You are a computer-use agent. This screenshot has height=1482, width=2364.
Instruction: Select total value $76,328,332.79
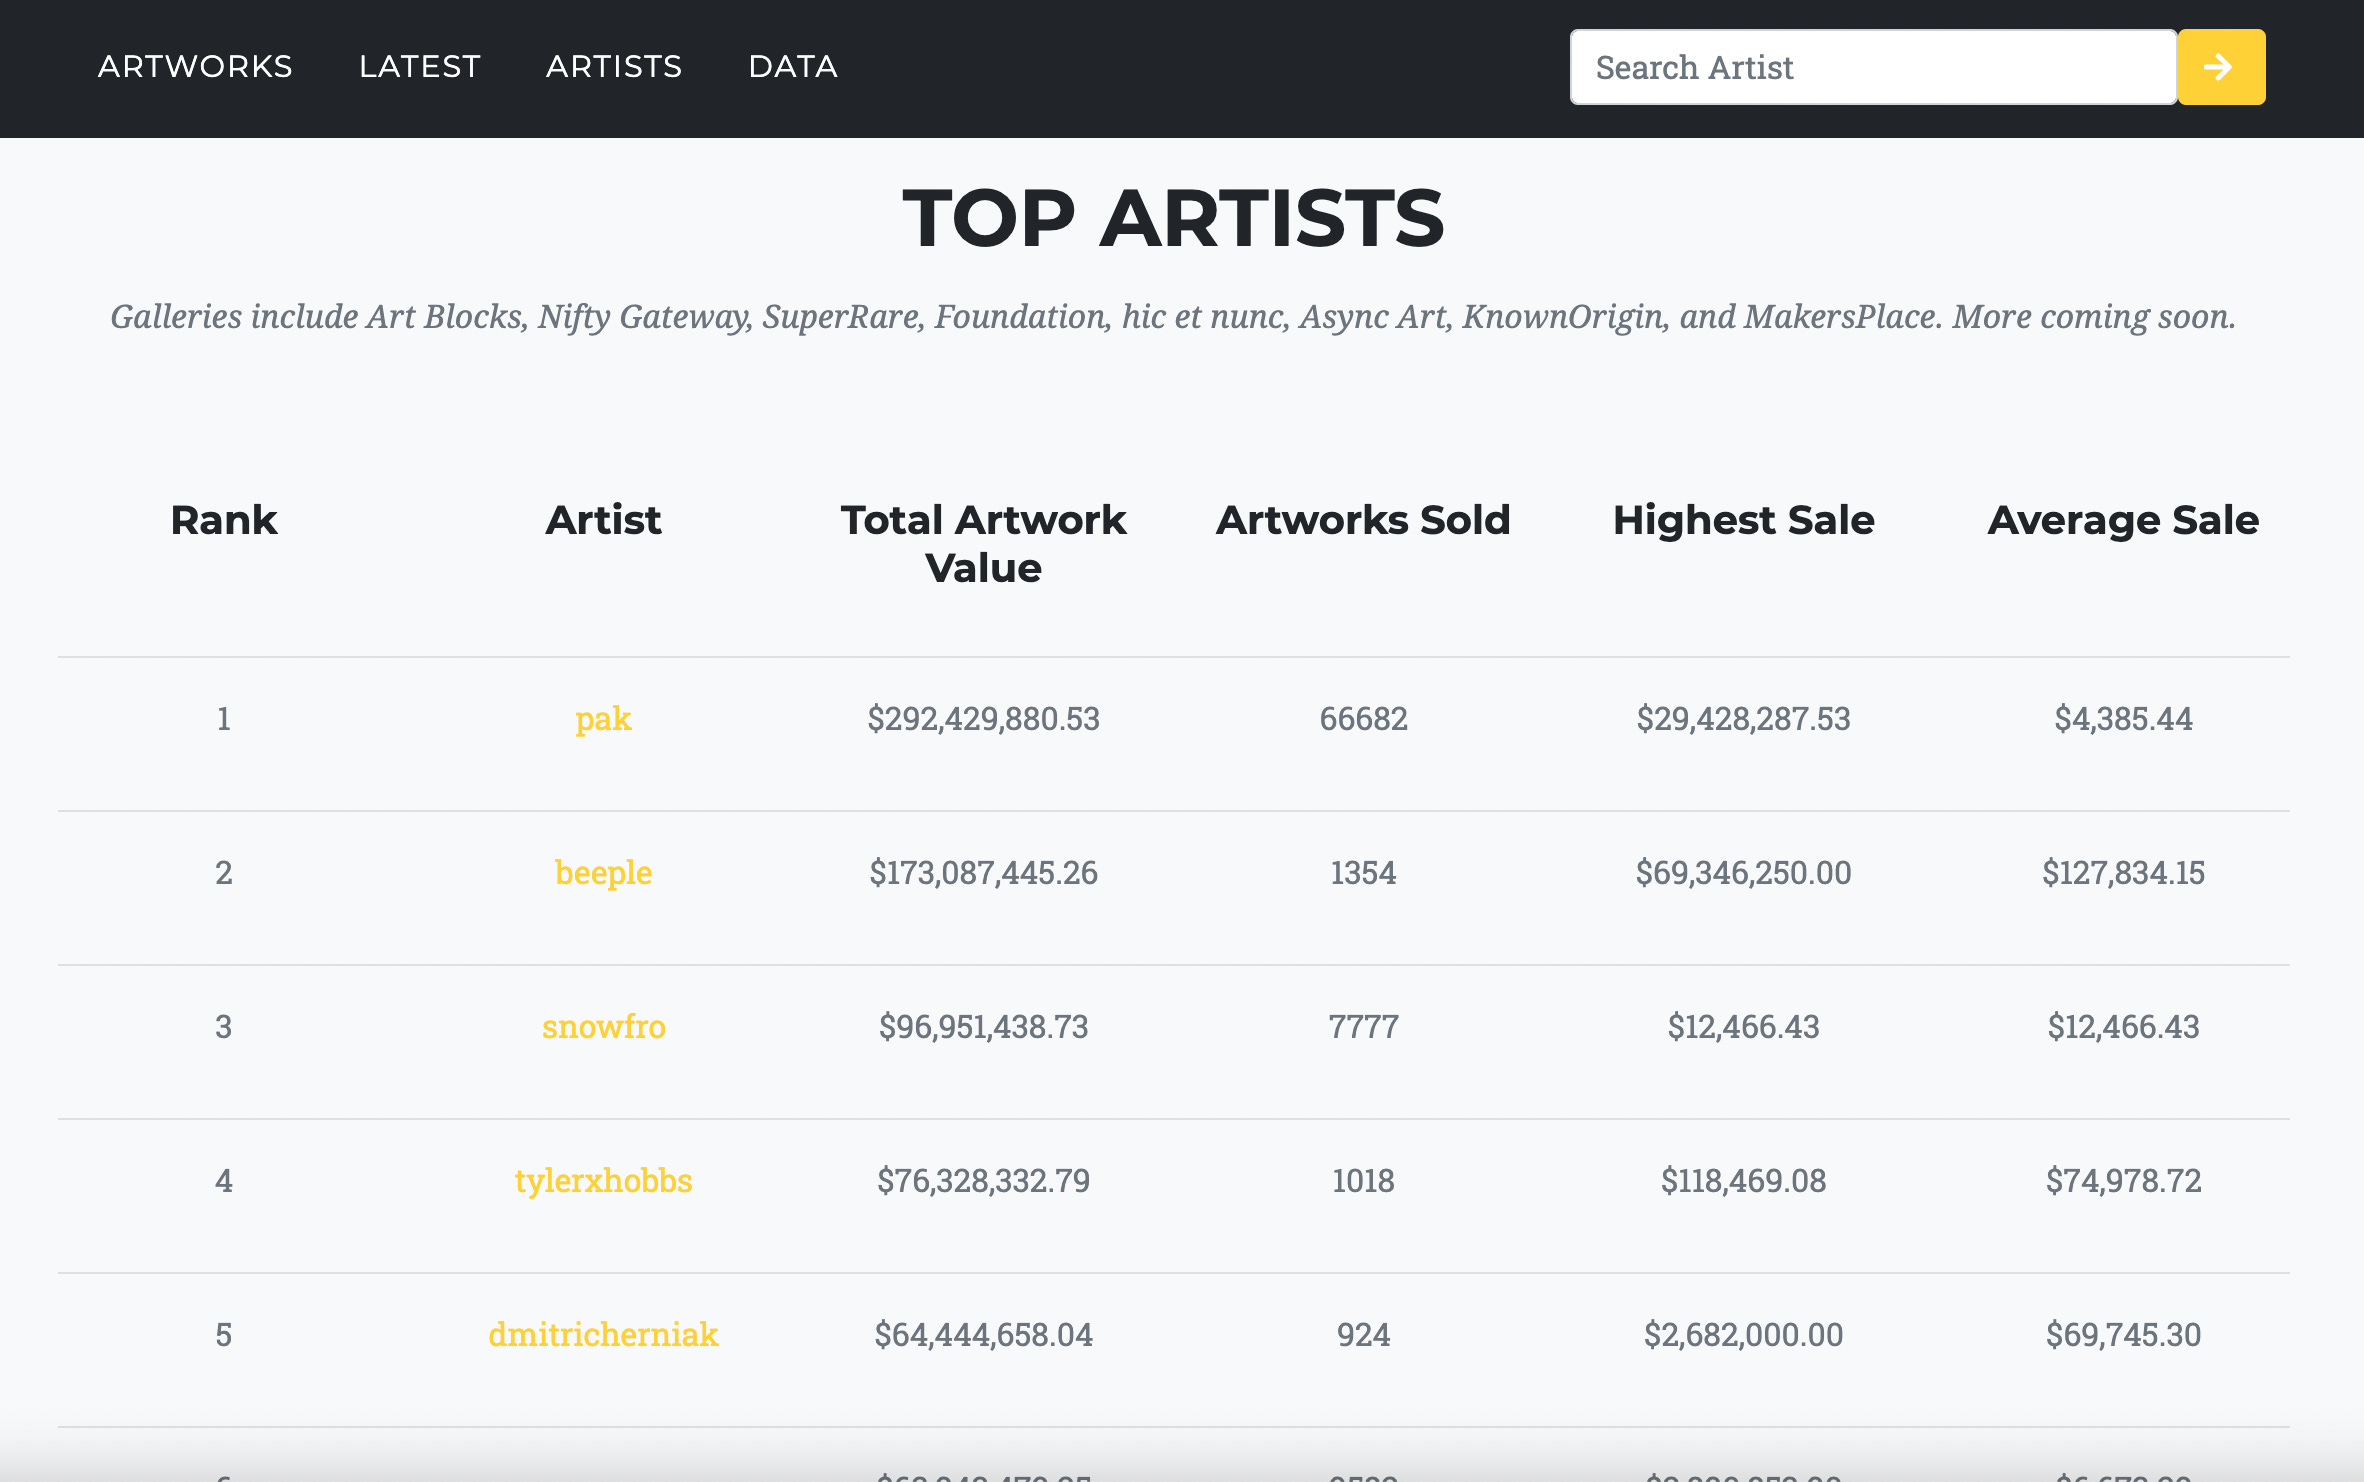(984, 1181)
